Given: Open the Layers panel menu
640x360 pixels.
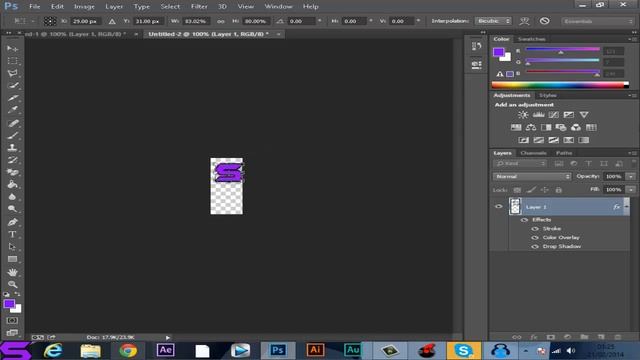Looking at the screenshot, I should [x=633, y=153].
